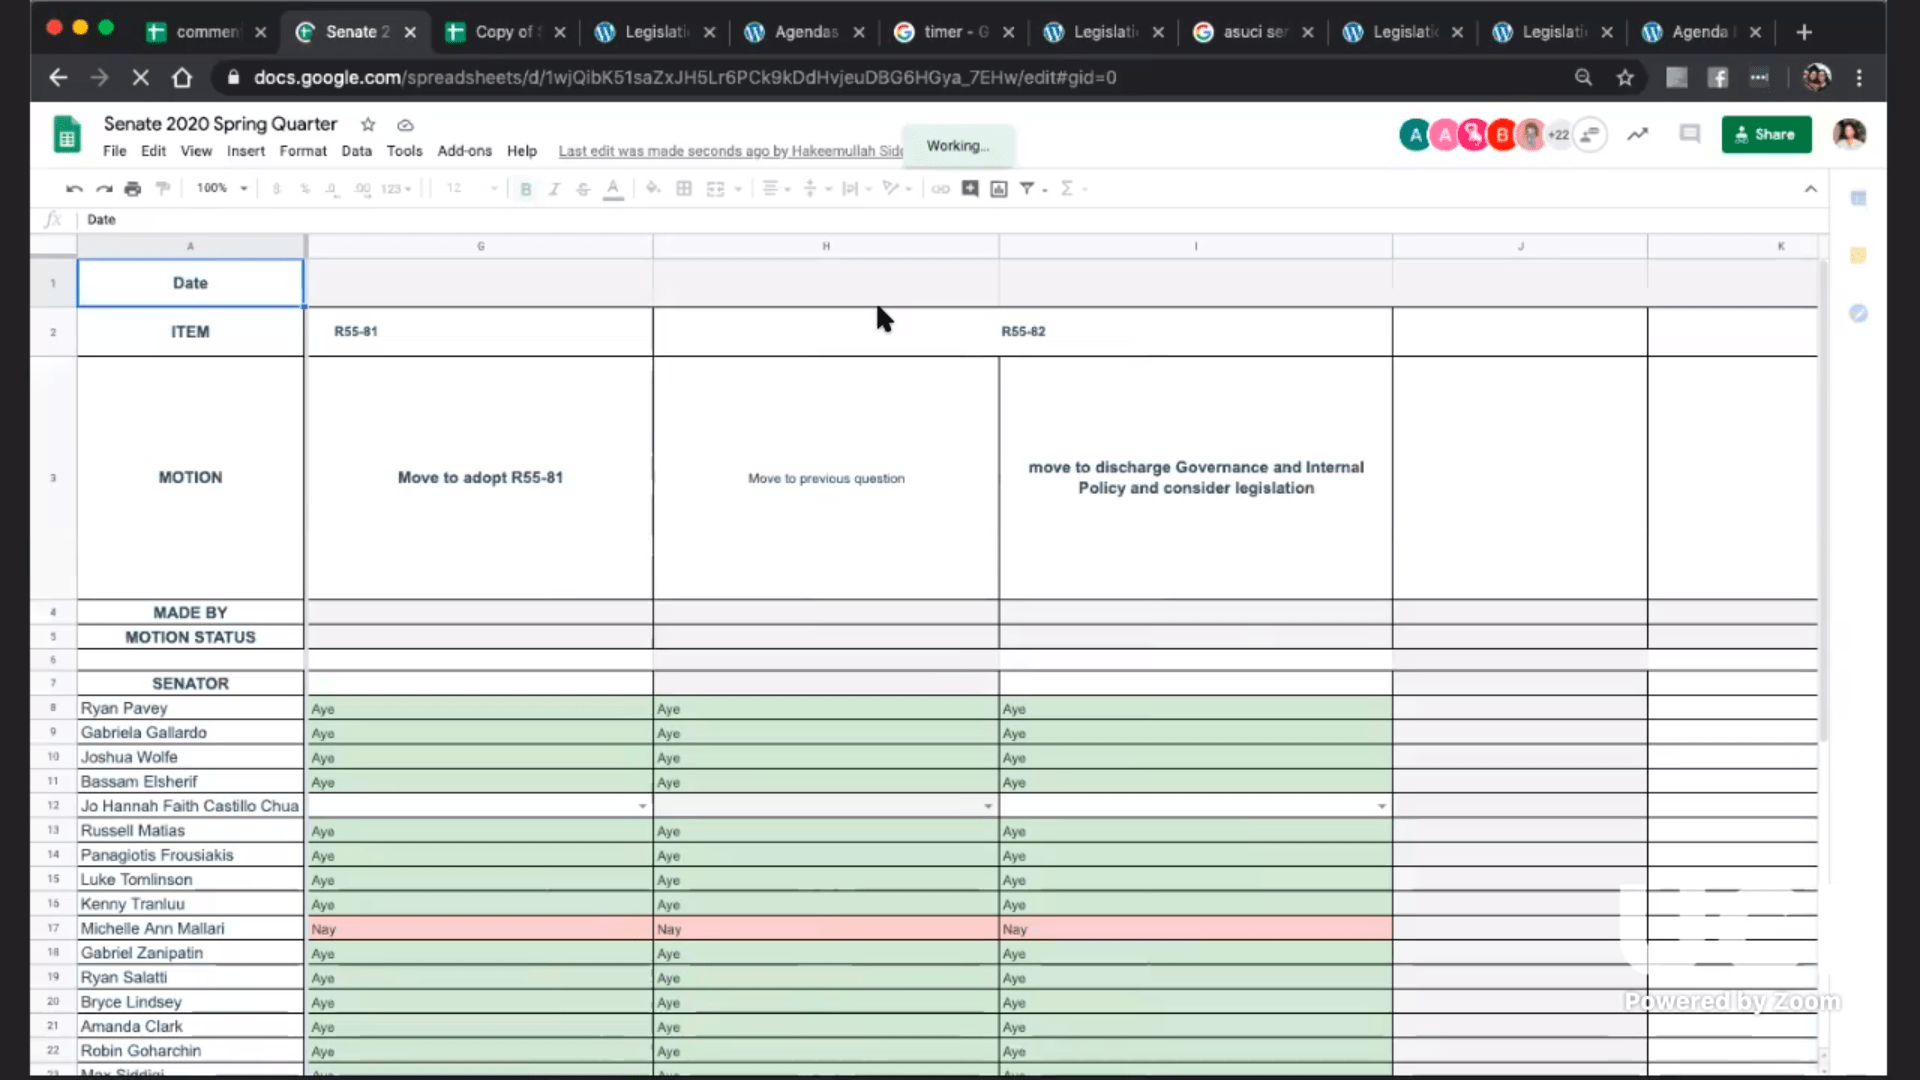Image resolution: width=1920 pixels, height=1080 pixels.
Task: Toggle bold formatting
Action: pos(525,189)
